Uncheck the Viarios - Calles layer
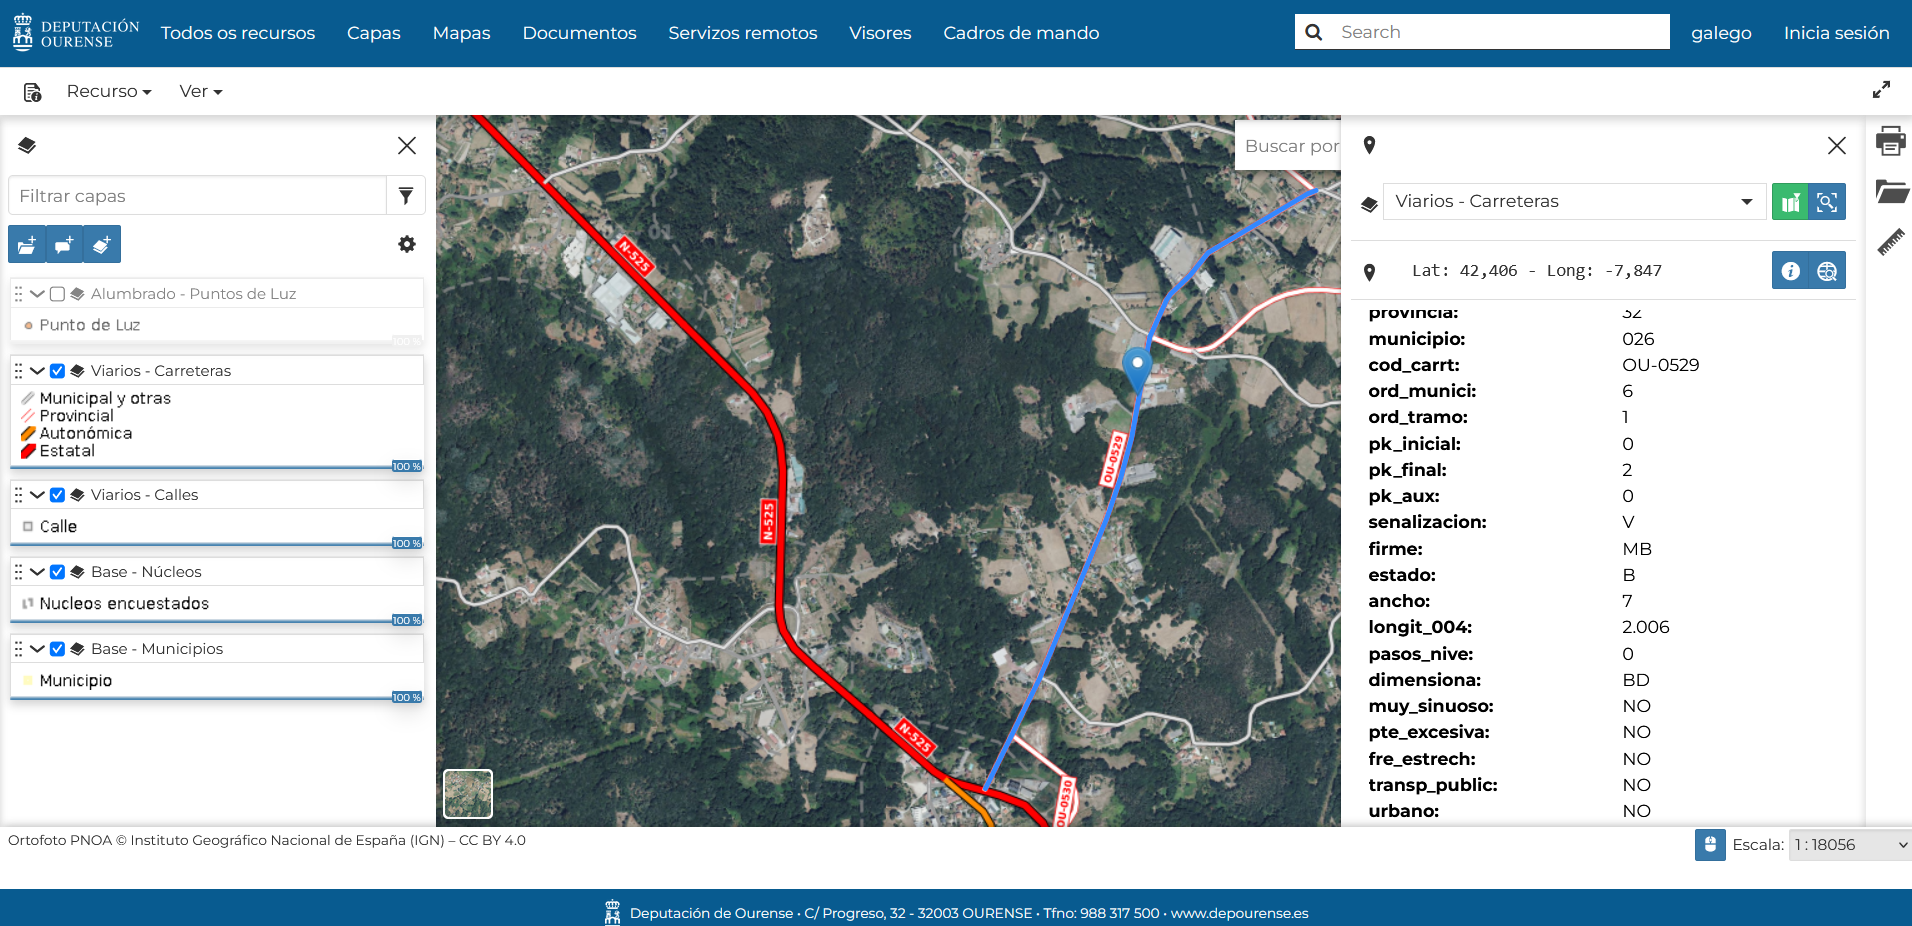The image size is (1912, 926). [58, 495]
